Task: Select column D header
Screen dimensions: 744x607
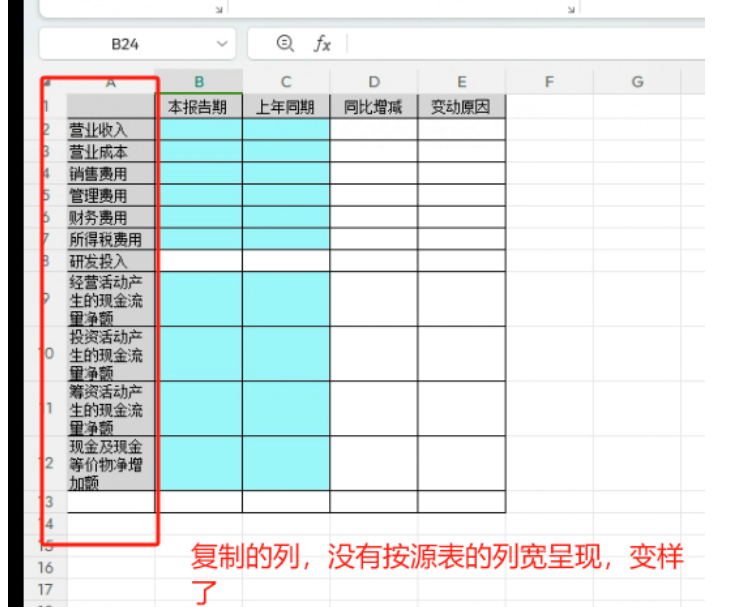Action: (374, 82)
